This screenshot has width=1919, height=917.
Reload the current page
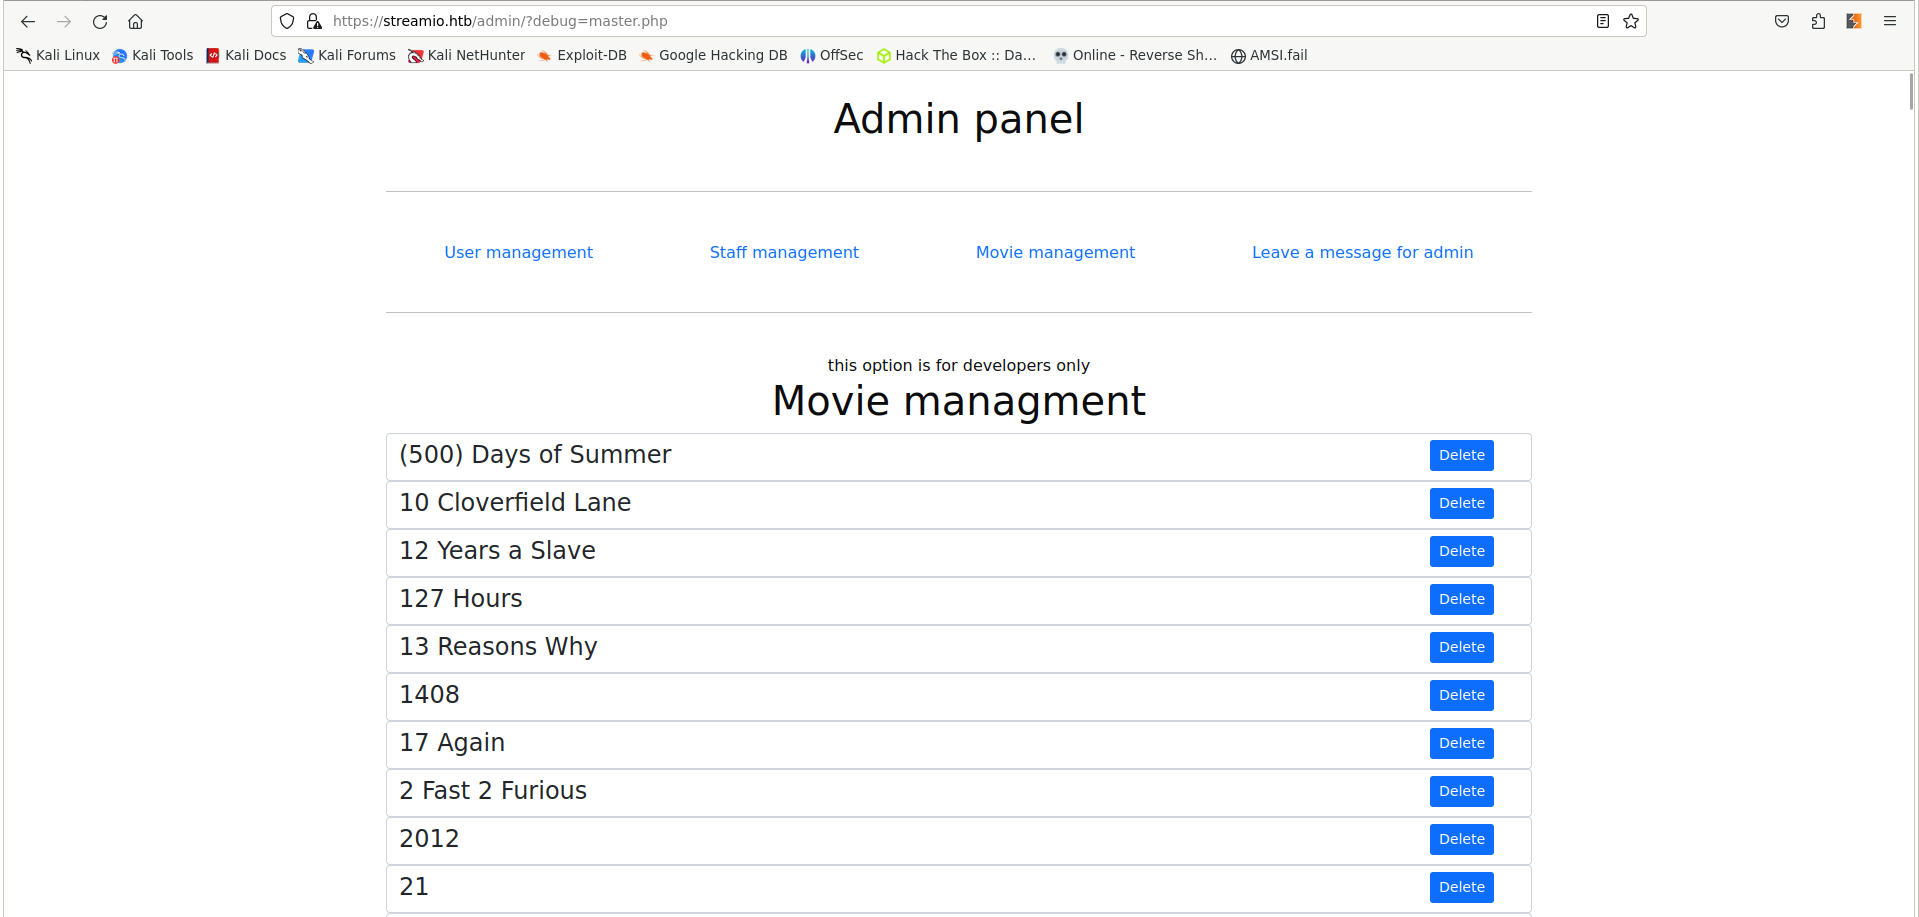(x=99, y=21)
